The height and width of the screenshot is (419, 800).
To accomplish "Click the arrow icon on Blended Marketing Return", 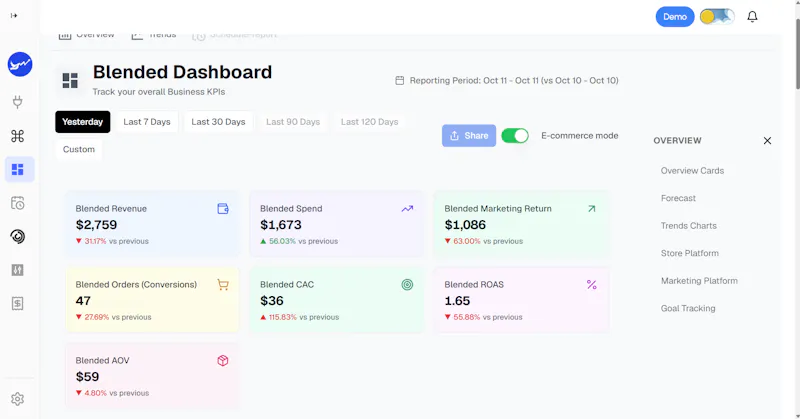I will point(591,209).
